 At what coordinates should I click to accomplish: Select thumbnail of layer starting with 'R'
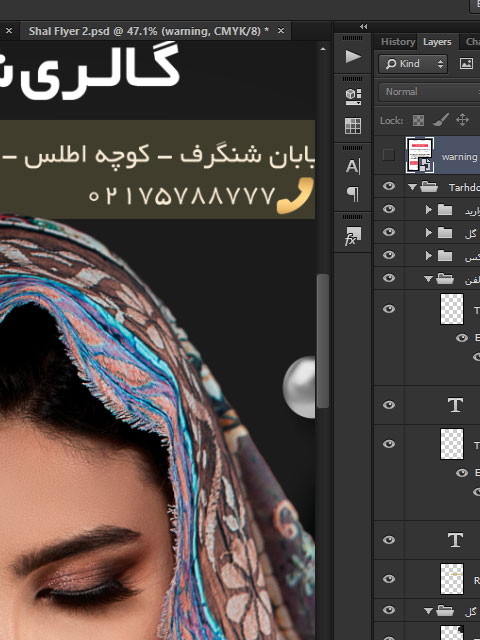point(452,579)
